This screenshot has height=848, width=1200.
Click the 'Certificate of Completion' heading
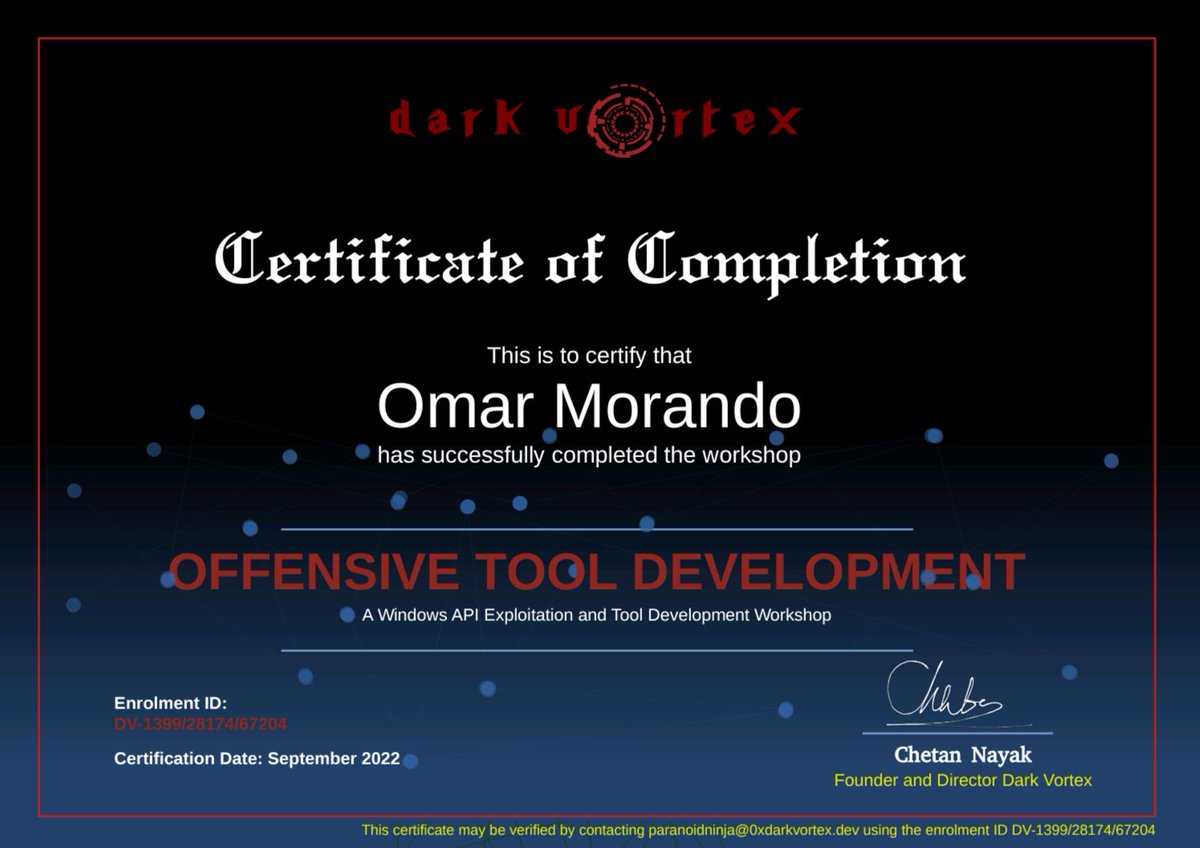(x=590, y=262)
